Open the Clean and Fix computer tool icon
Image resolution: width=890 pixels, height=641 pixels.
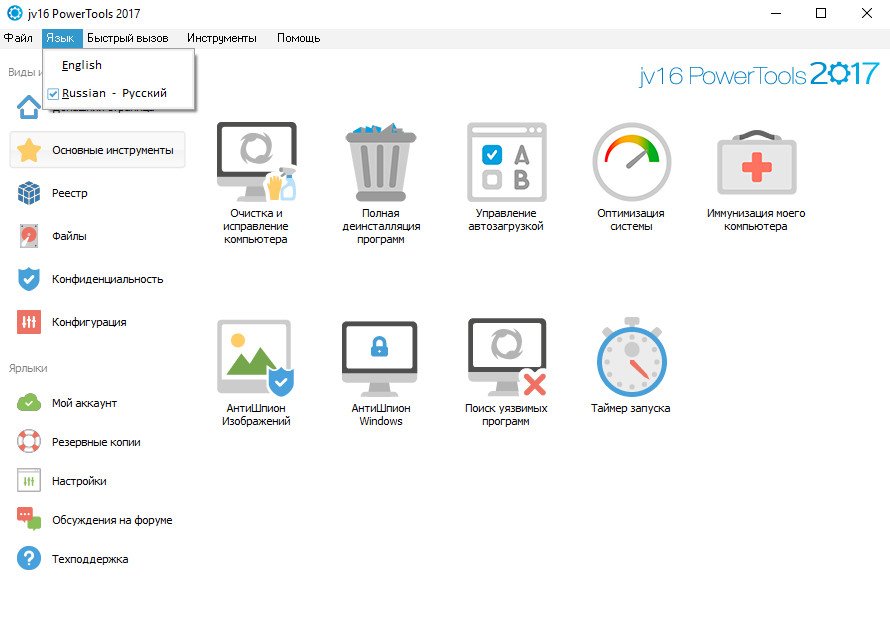pyautogui.click(x=257, y=161)
